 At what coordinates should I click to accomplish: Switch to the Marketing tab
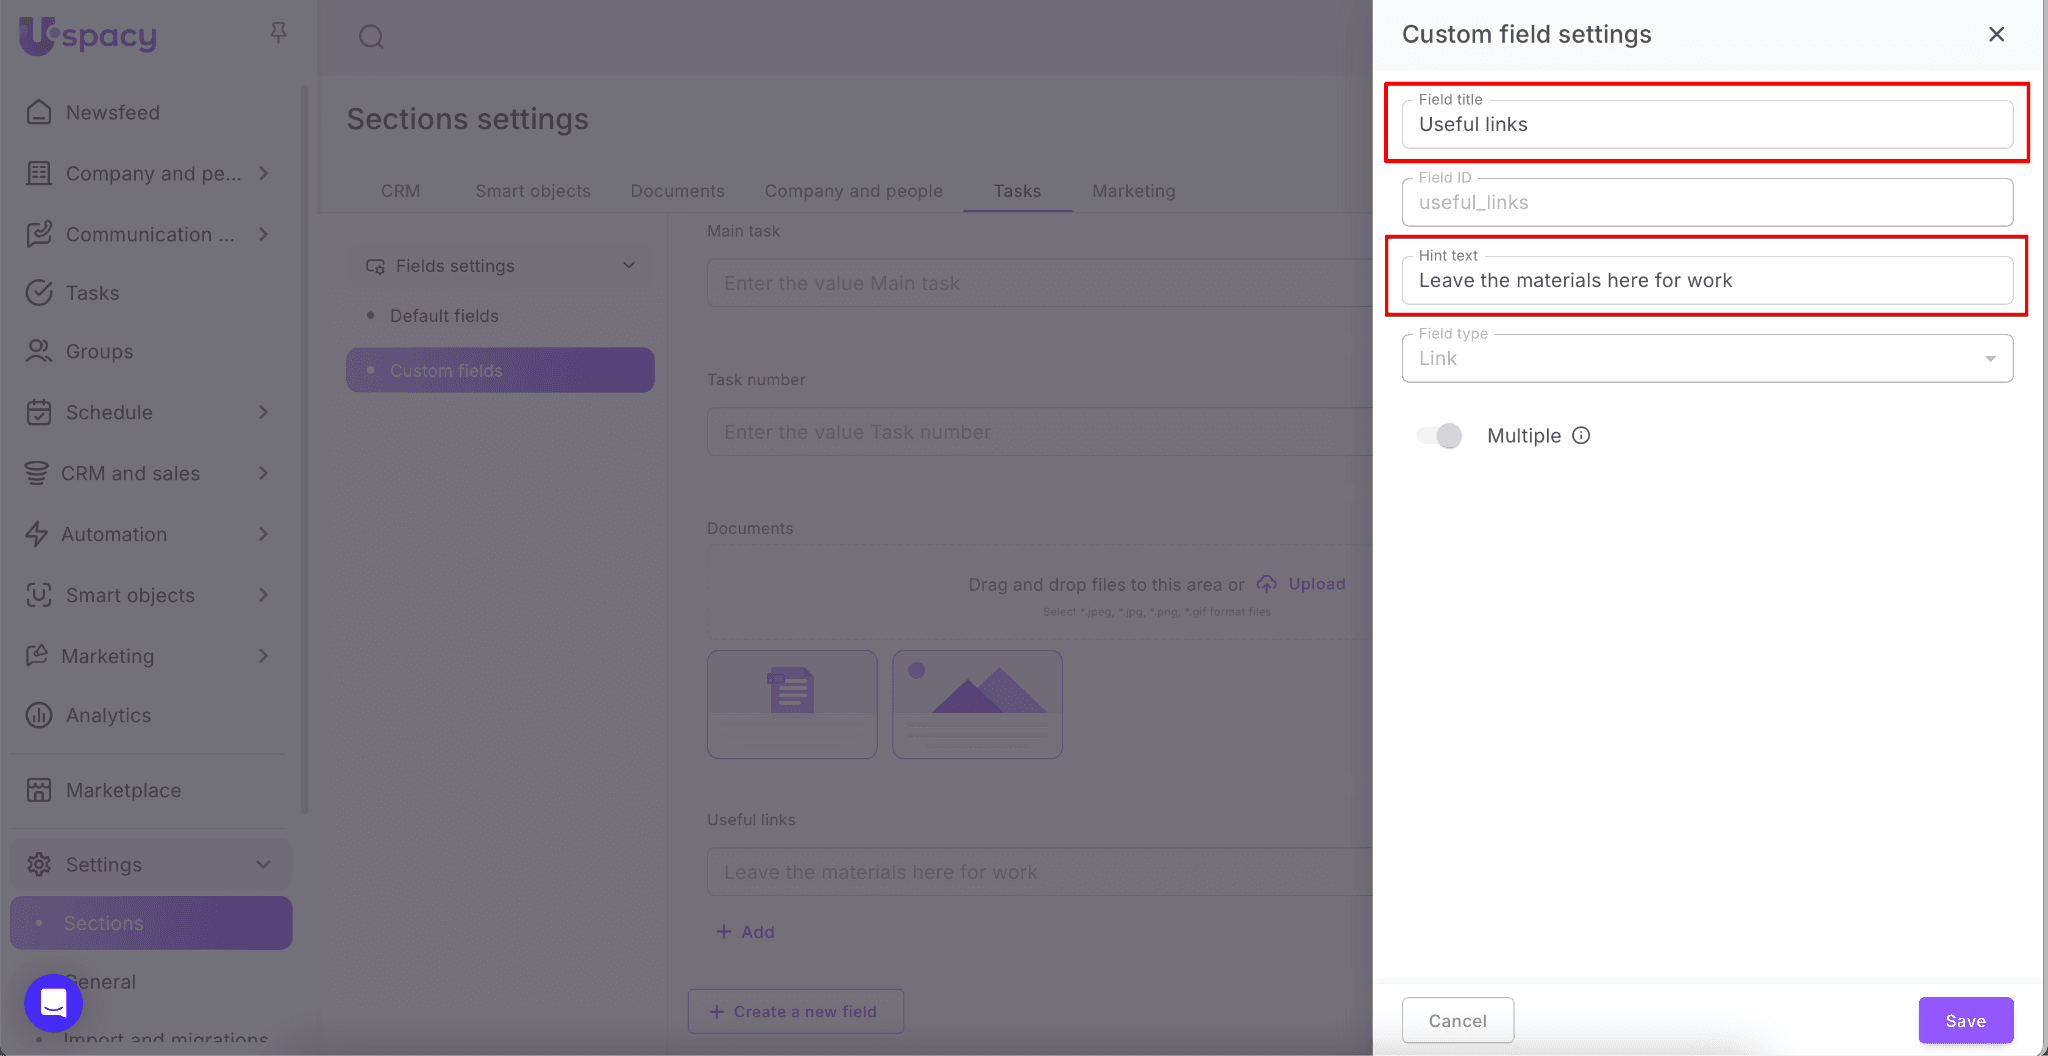[x=1133, y=191]
